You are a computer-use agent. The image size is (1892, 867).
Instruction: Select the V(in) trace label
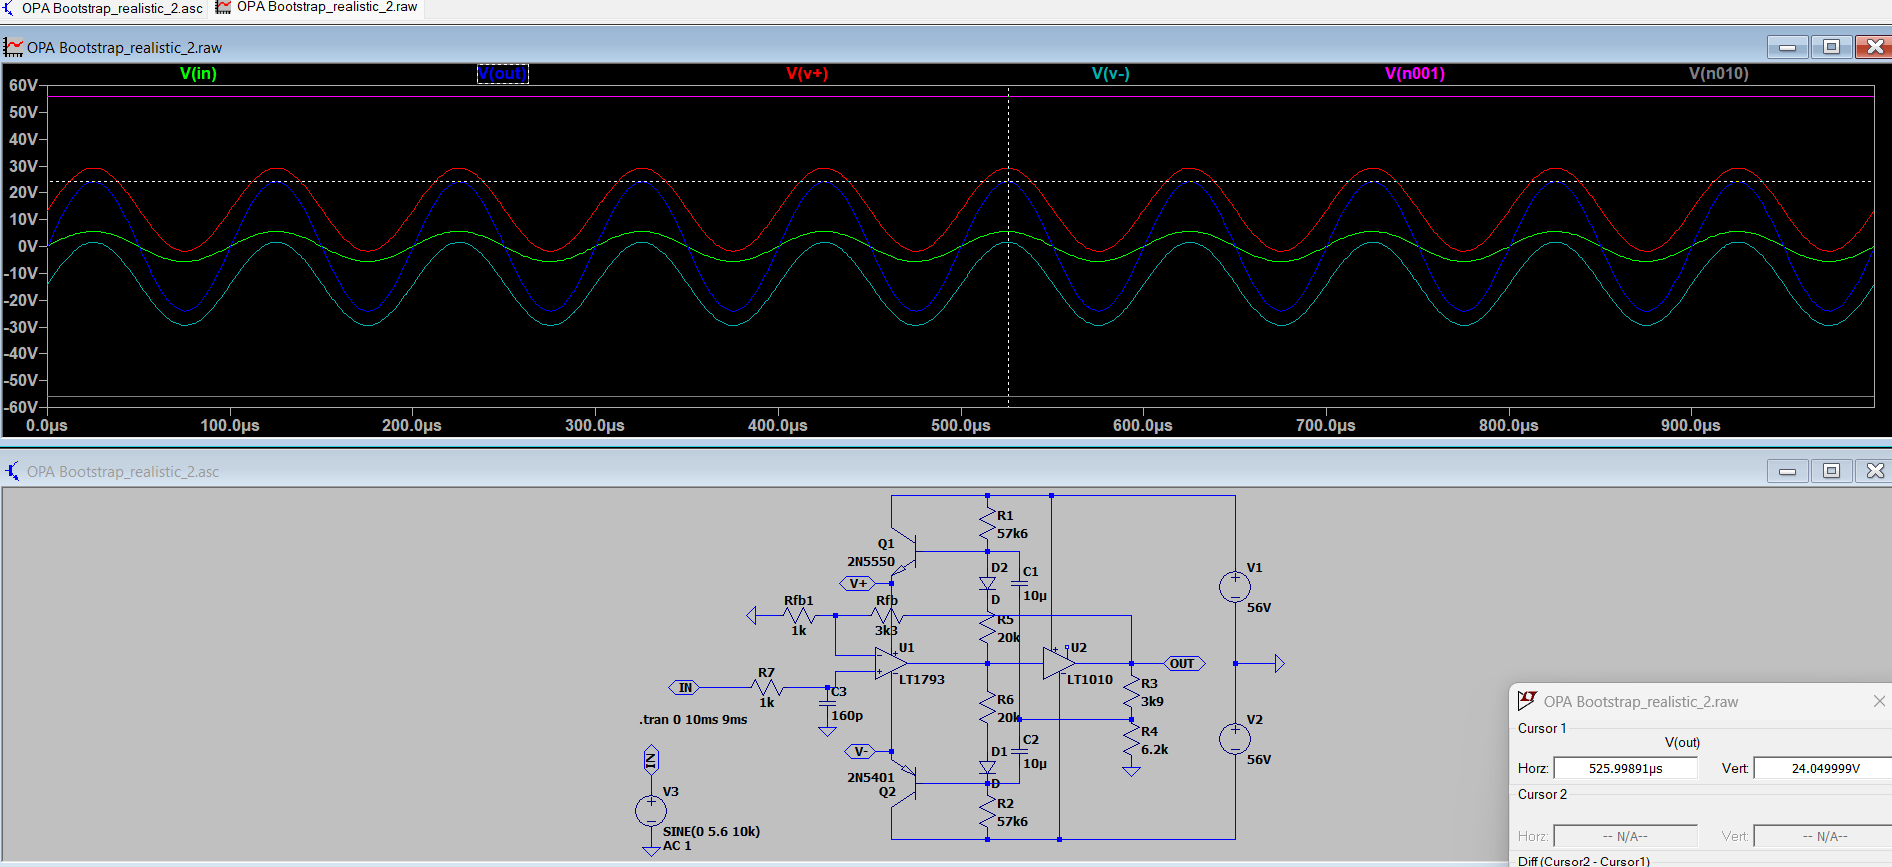click(198, 73)
